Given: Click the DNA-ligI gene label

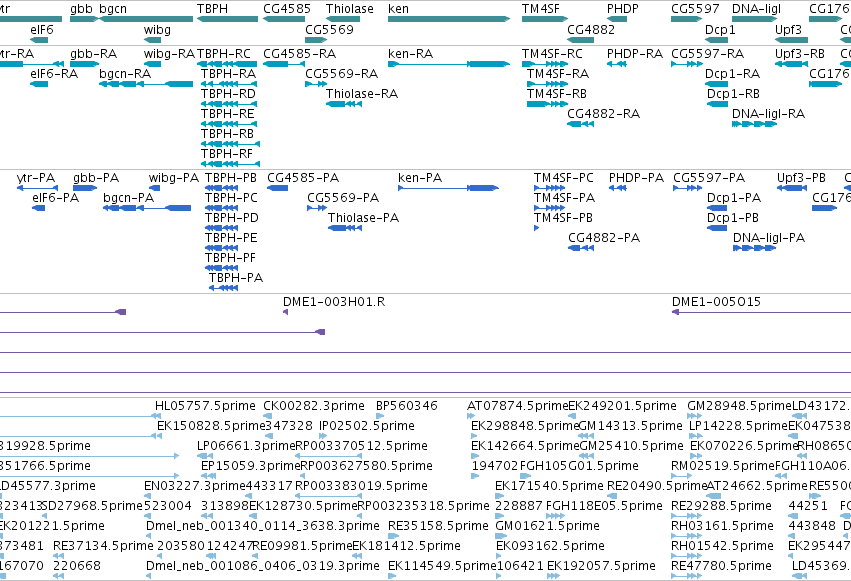Looking at the screenshot, I should (756, 9).
